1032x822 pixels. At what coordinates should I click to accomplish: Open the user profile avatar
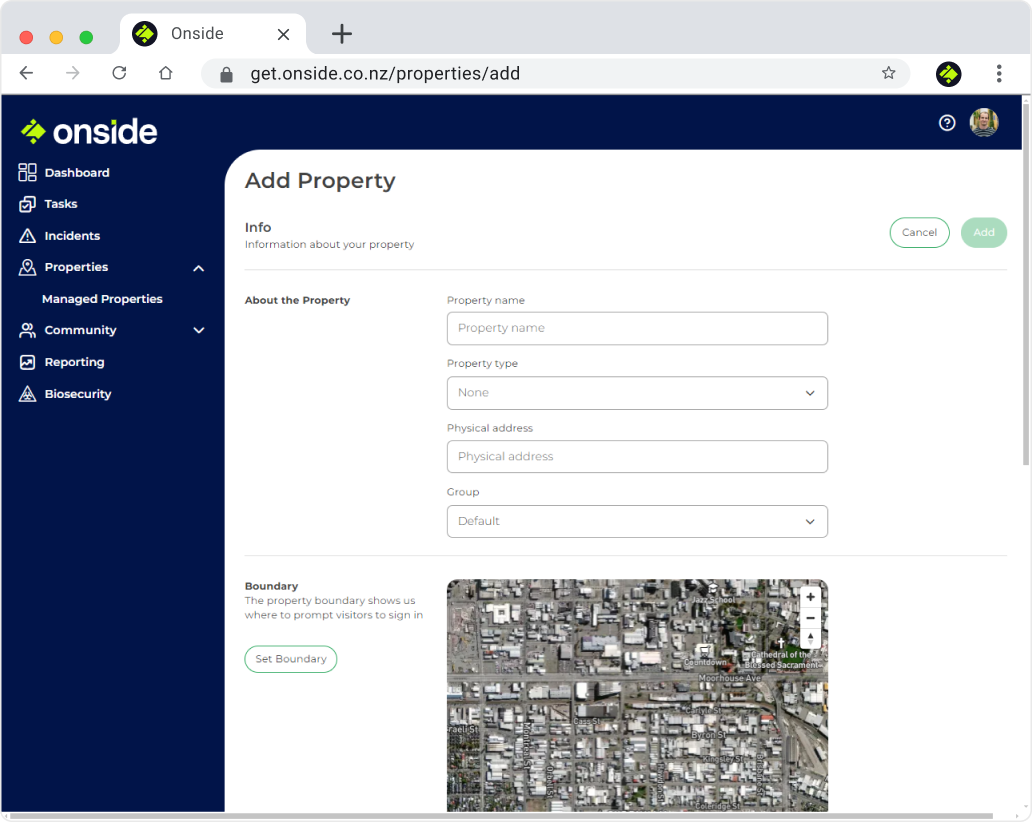tap(984, 122)
